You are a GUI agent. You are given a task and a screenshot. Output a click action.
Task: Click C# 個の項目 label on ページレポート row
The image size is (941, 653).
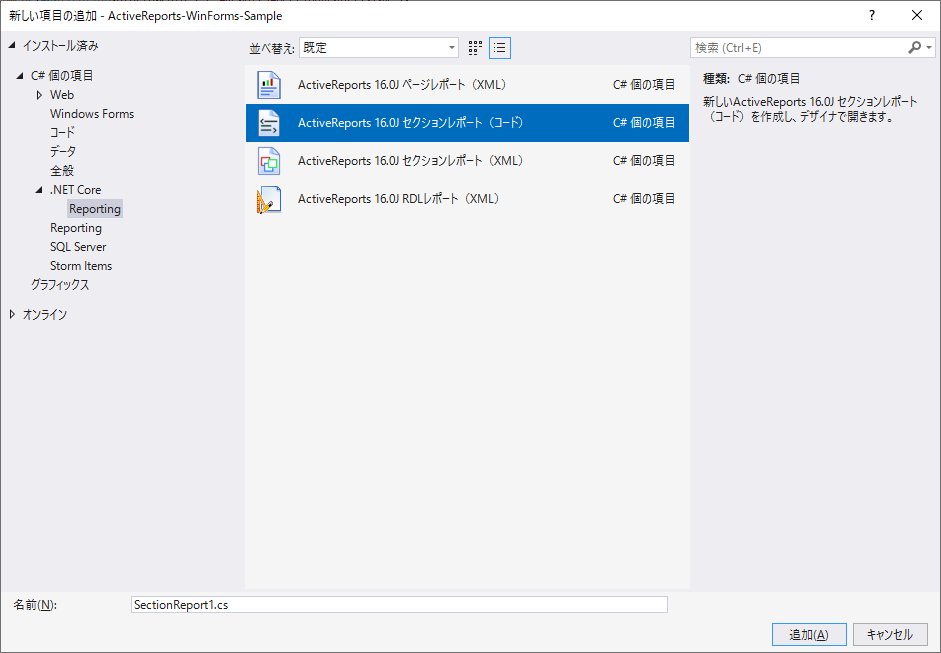tap(644, 85)
